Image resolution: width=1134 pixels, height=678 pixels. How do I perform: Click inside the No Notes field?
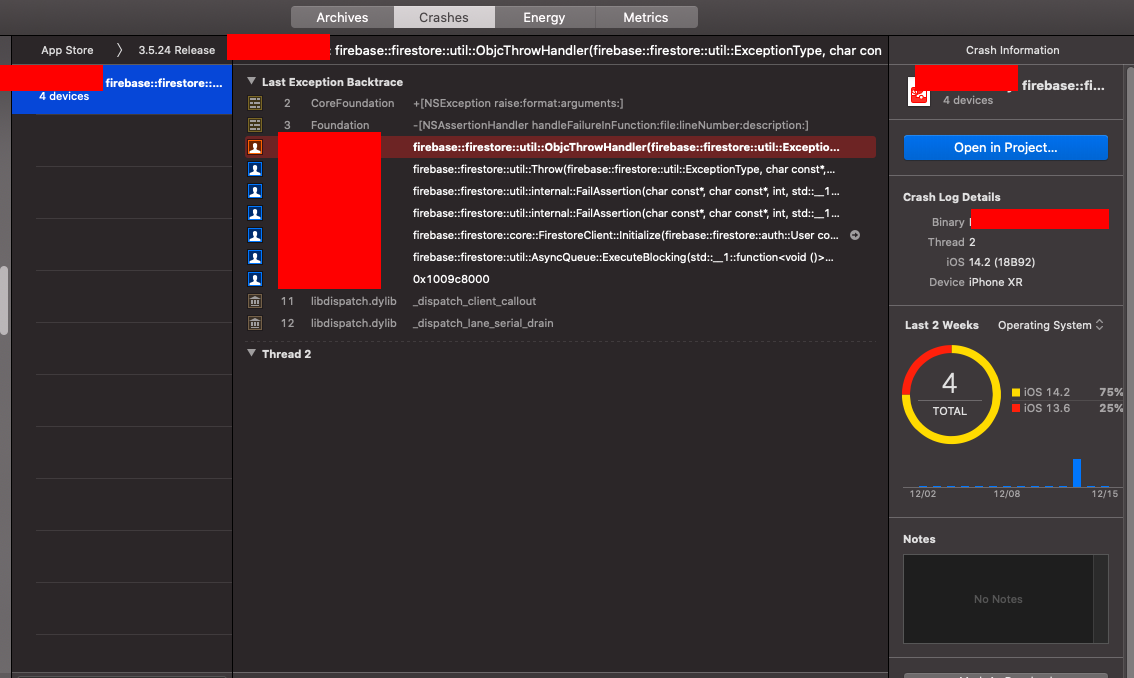pyautogui.click(x=997, y=599)
